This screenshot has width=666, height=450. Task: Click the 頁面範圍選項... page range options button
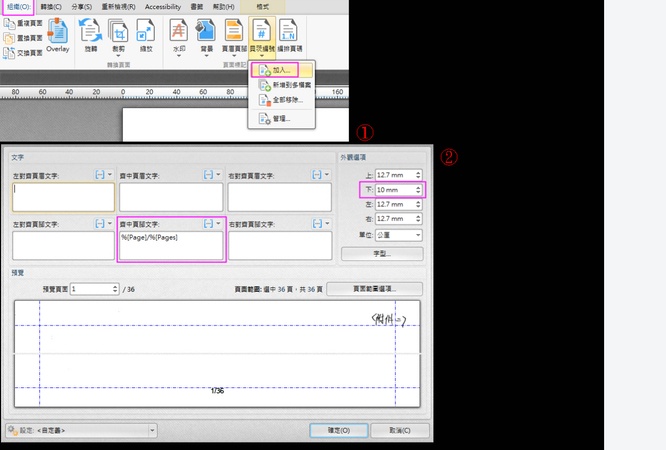[374, 289]
